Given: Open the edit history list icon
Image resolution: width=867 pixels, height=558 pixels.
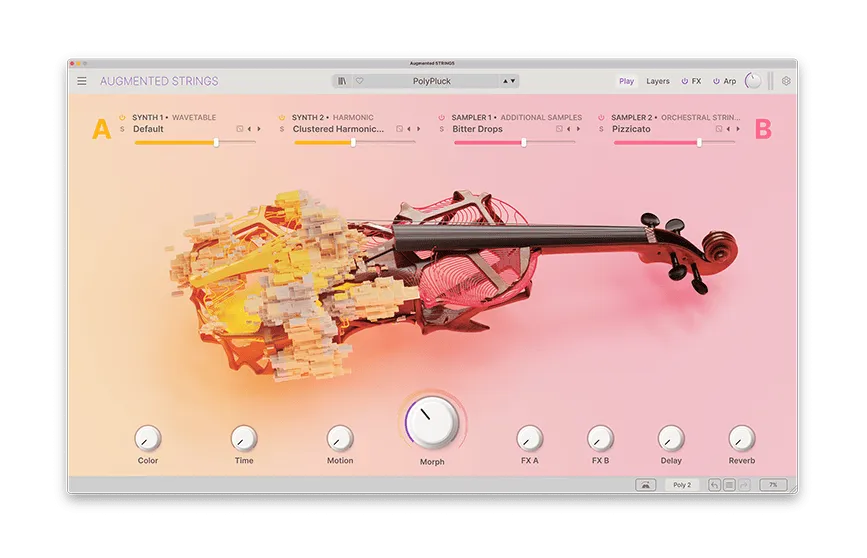Looking at the screenshot, I should tap(729, 485).
